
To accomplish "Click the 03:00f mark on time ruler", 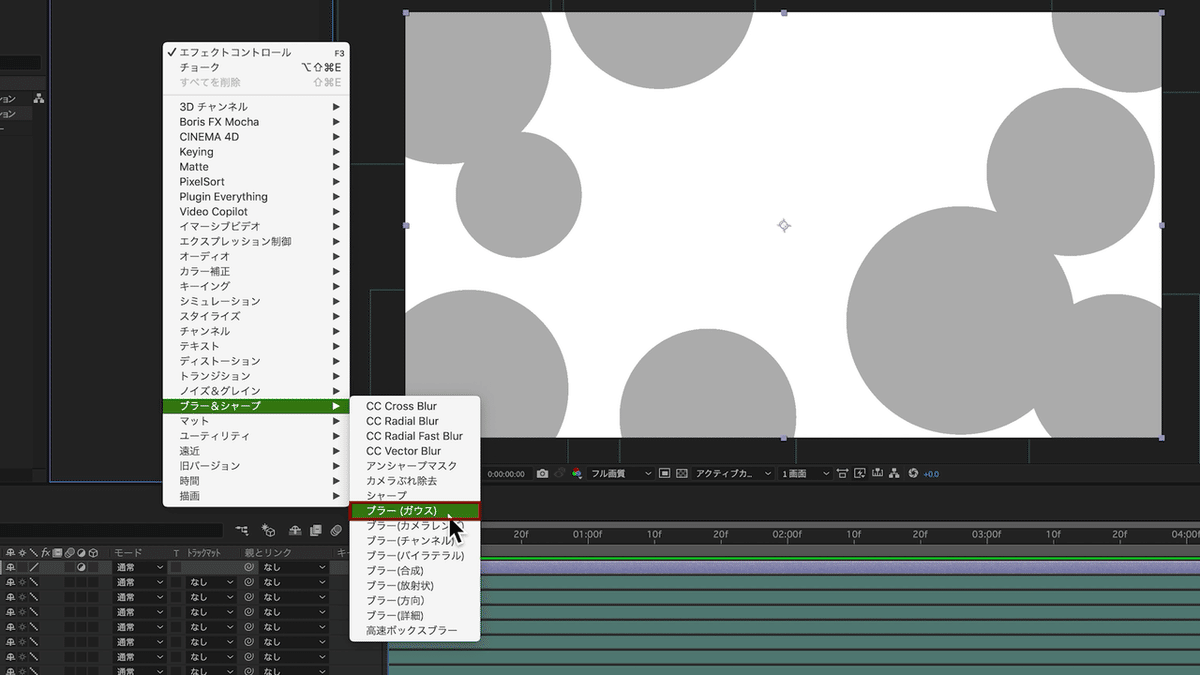I will click(987, 535).
